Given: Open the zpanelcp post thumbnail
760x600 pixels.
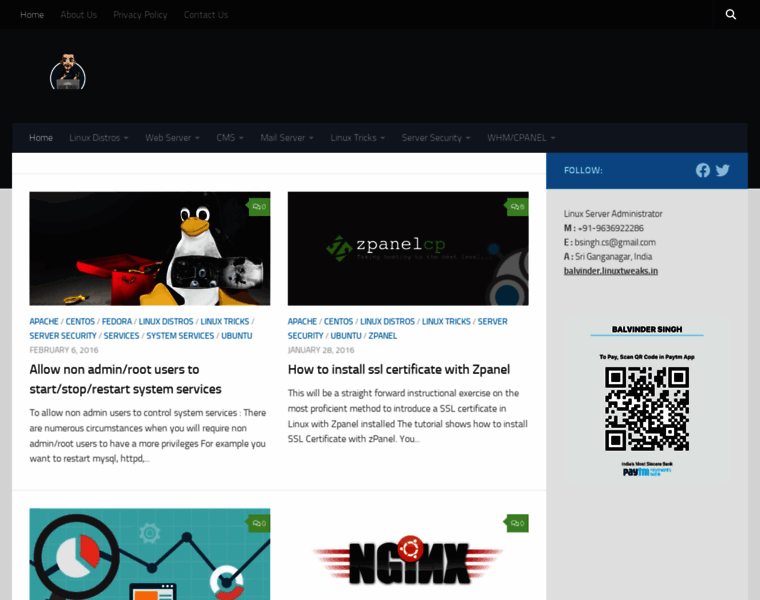Looking at the screenshot, I should point(408,249).
